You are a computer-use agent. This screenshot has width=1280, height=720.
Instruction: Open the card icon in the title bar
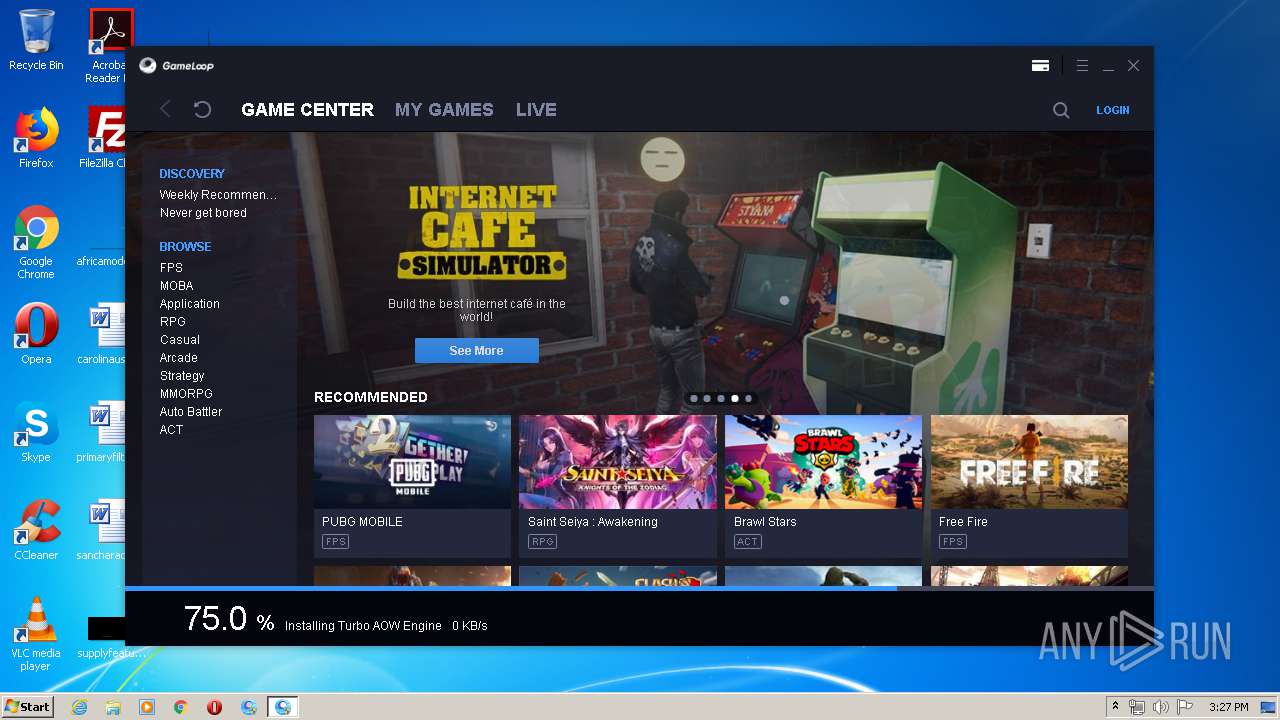1040,66
